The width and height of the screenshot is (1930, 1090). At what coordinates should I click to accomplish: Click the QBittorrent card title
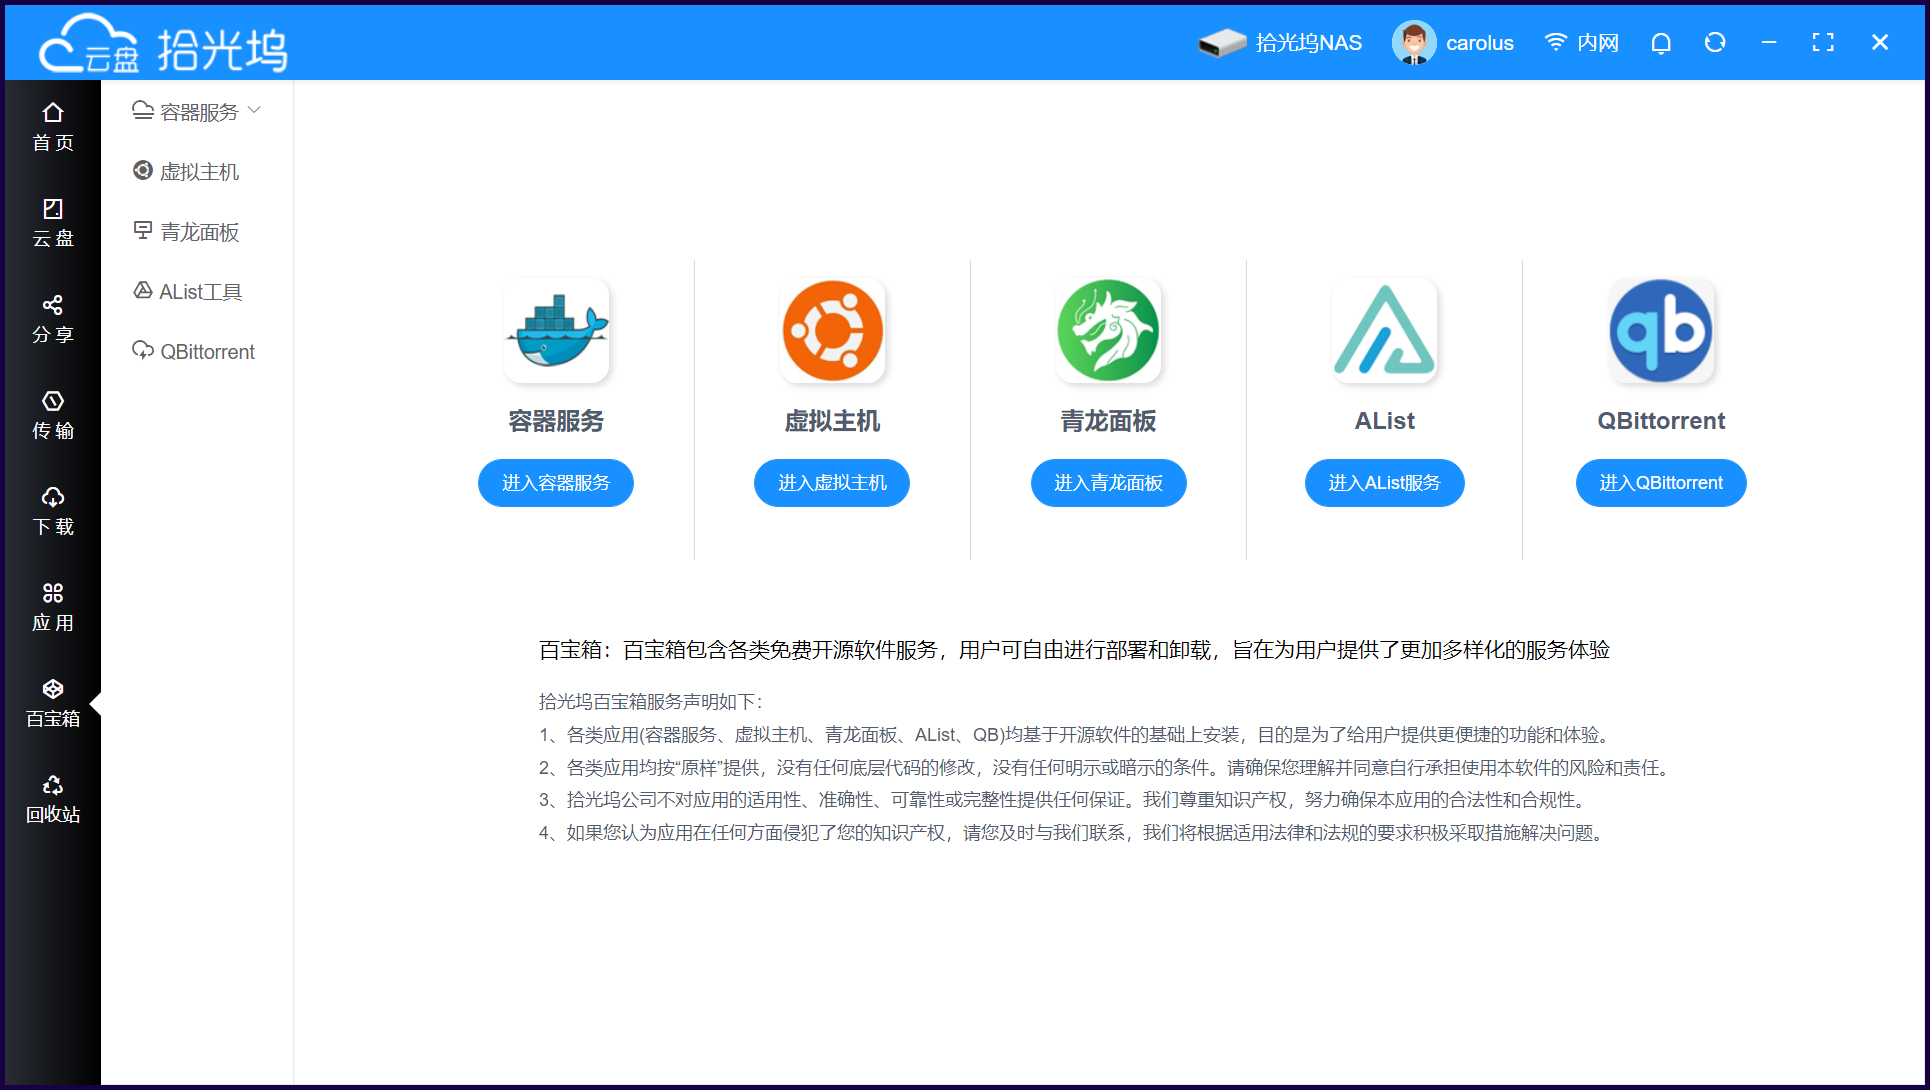coord(1661,421)
